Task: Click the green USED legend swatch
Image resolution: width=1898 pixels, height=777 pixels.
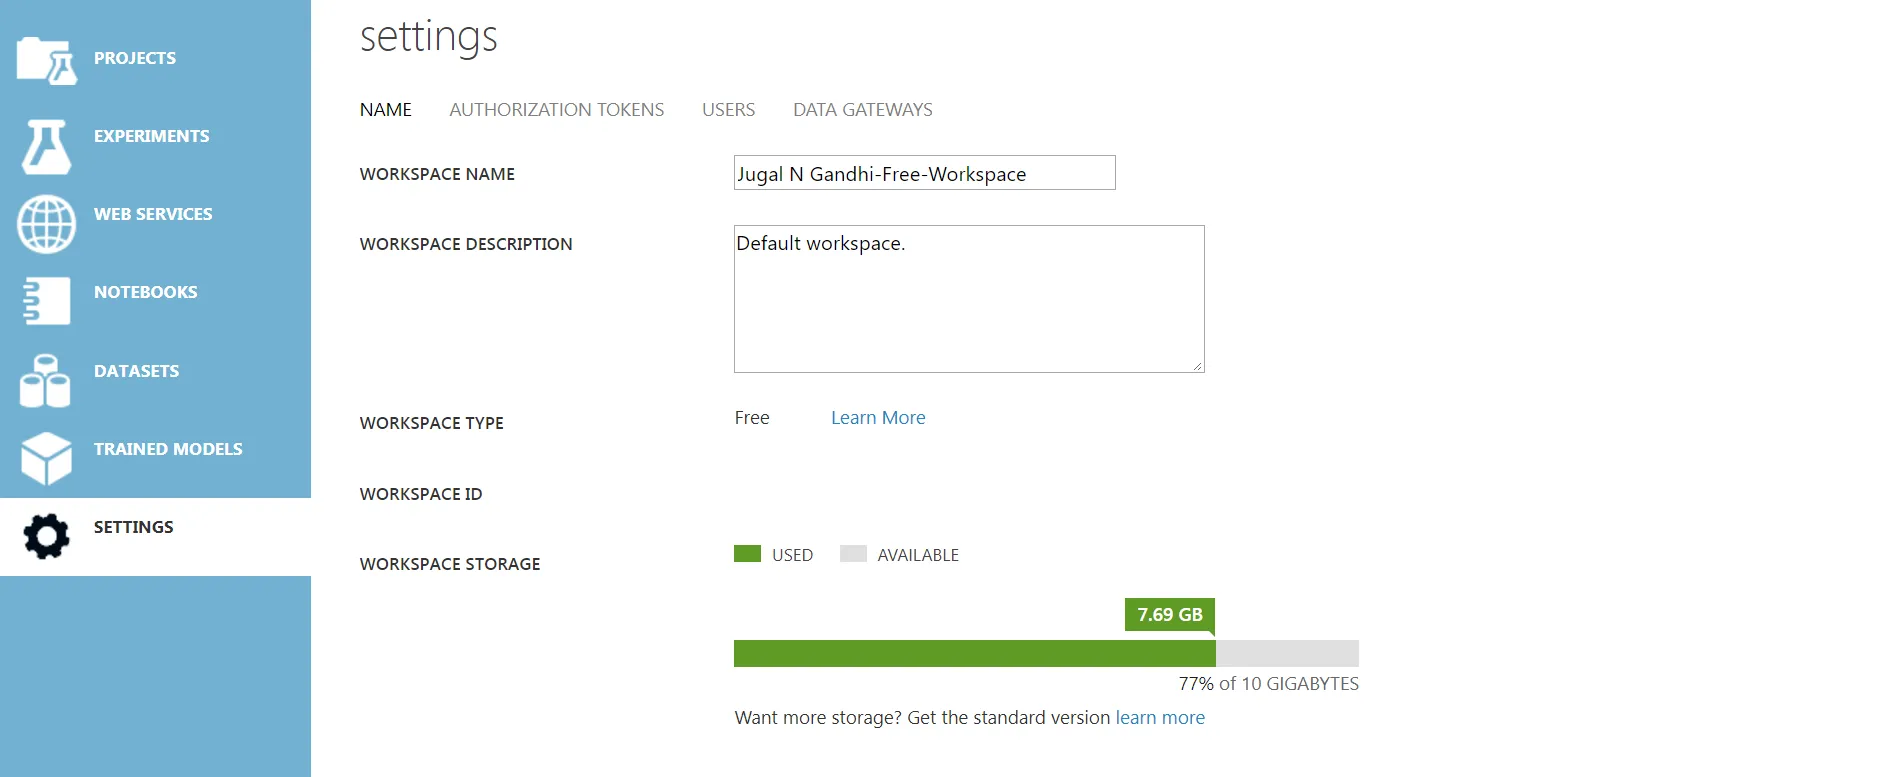Action: point(748,554)
